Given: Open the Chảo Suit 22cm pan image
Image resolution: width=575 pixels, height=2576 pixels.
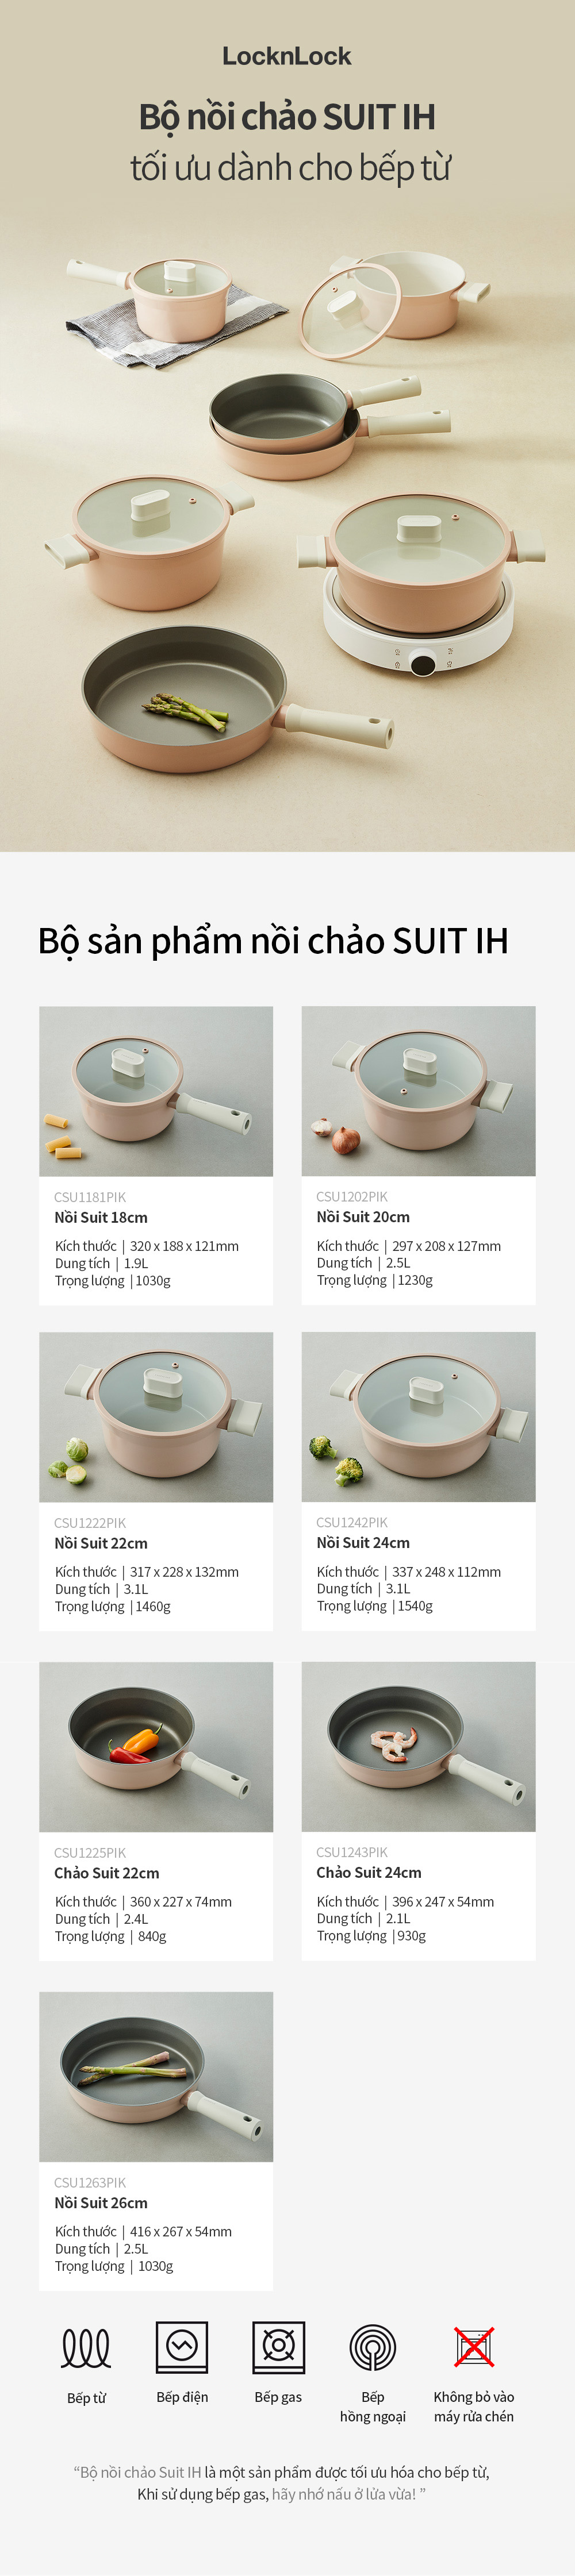Looking at the screenshot, I should tap(156, 1747).
